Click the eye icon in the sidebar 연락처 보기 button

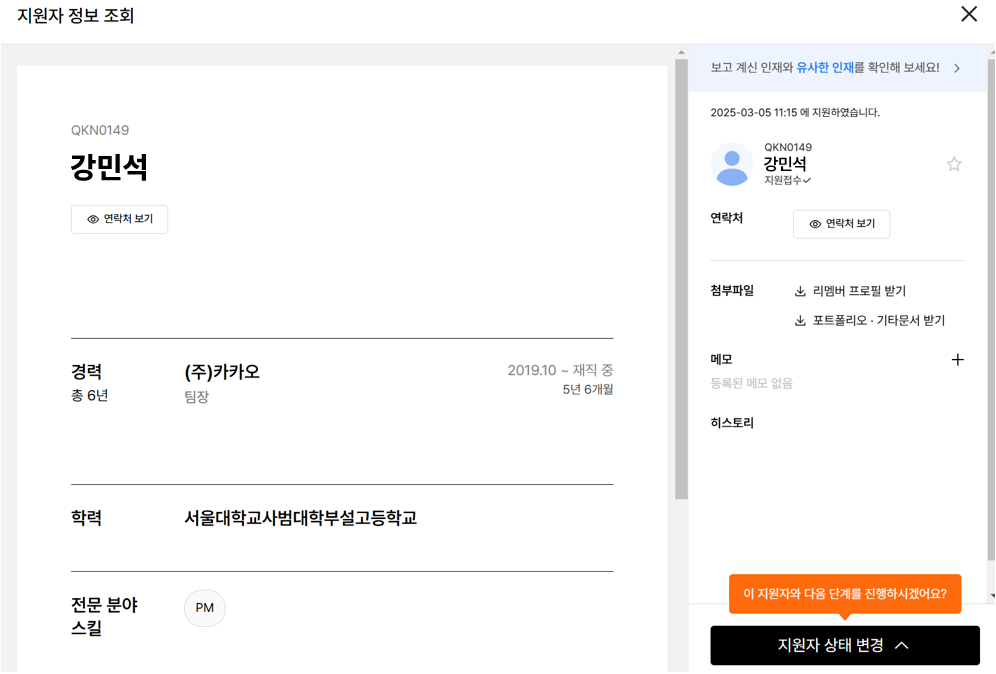(x=815, y=224)
